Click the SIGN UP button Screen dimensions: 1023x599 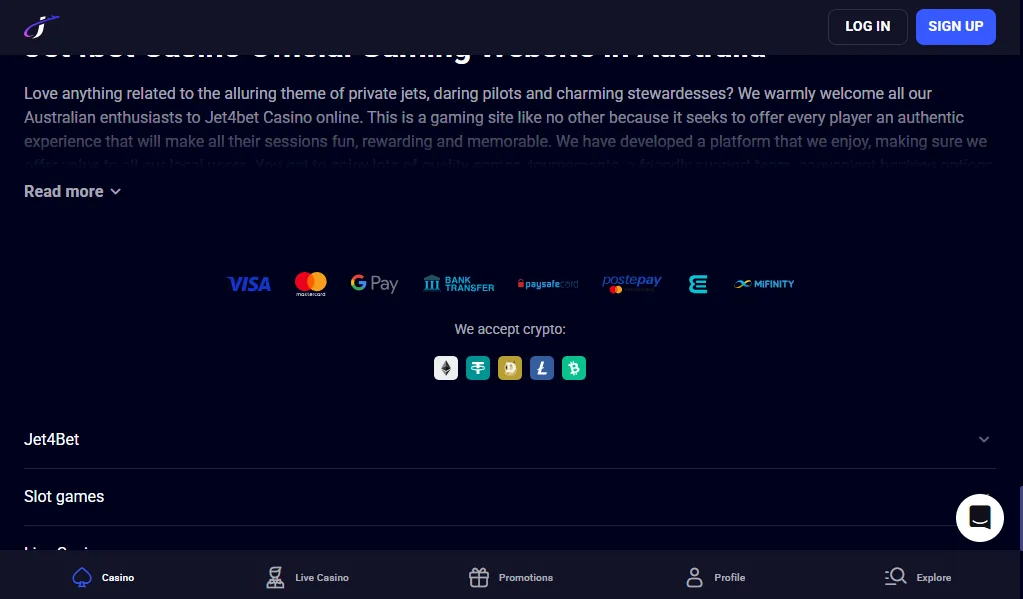(x=955, y=27)
